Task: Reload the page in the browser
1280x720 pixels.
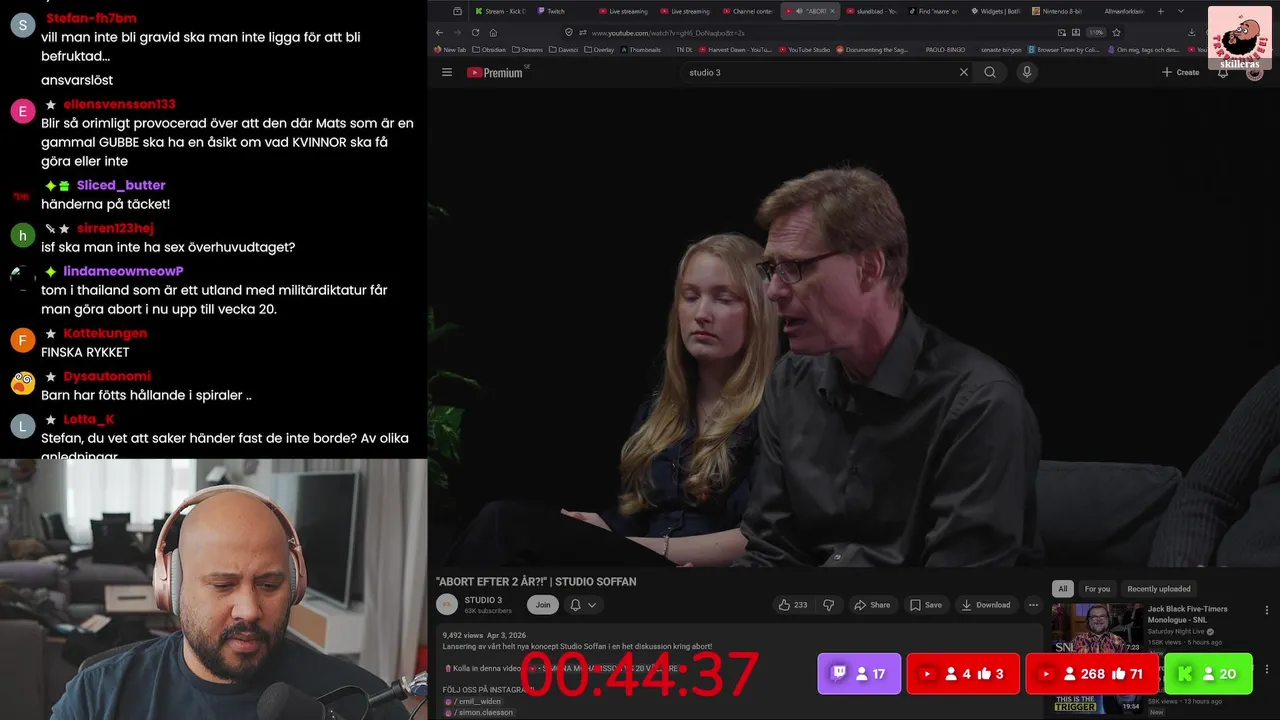Action: point(475,32)
